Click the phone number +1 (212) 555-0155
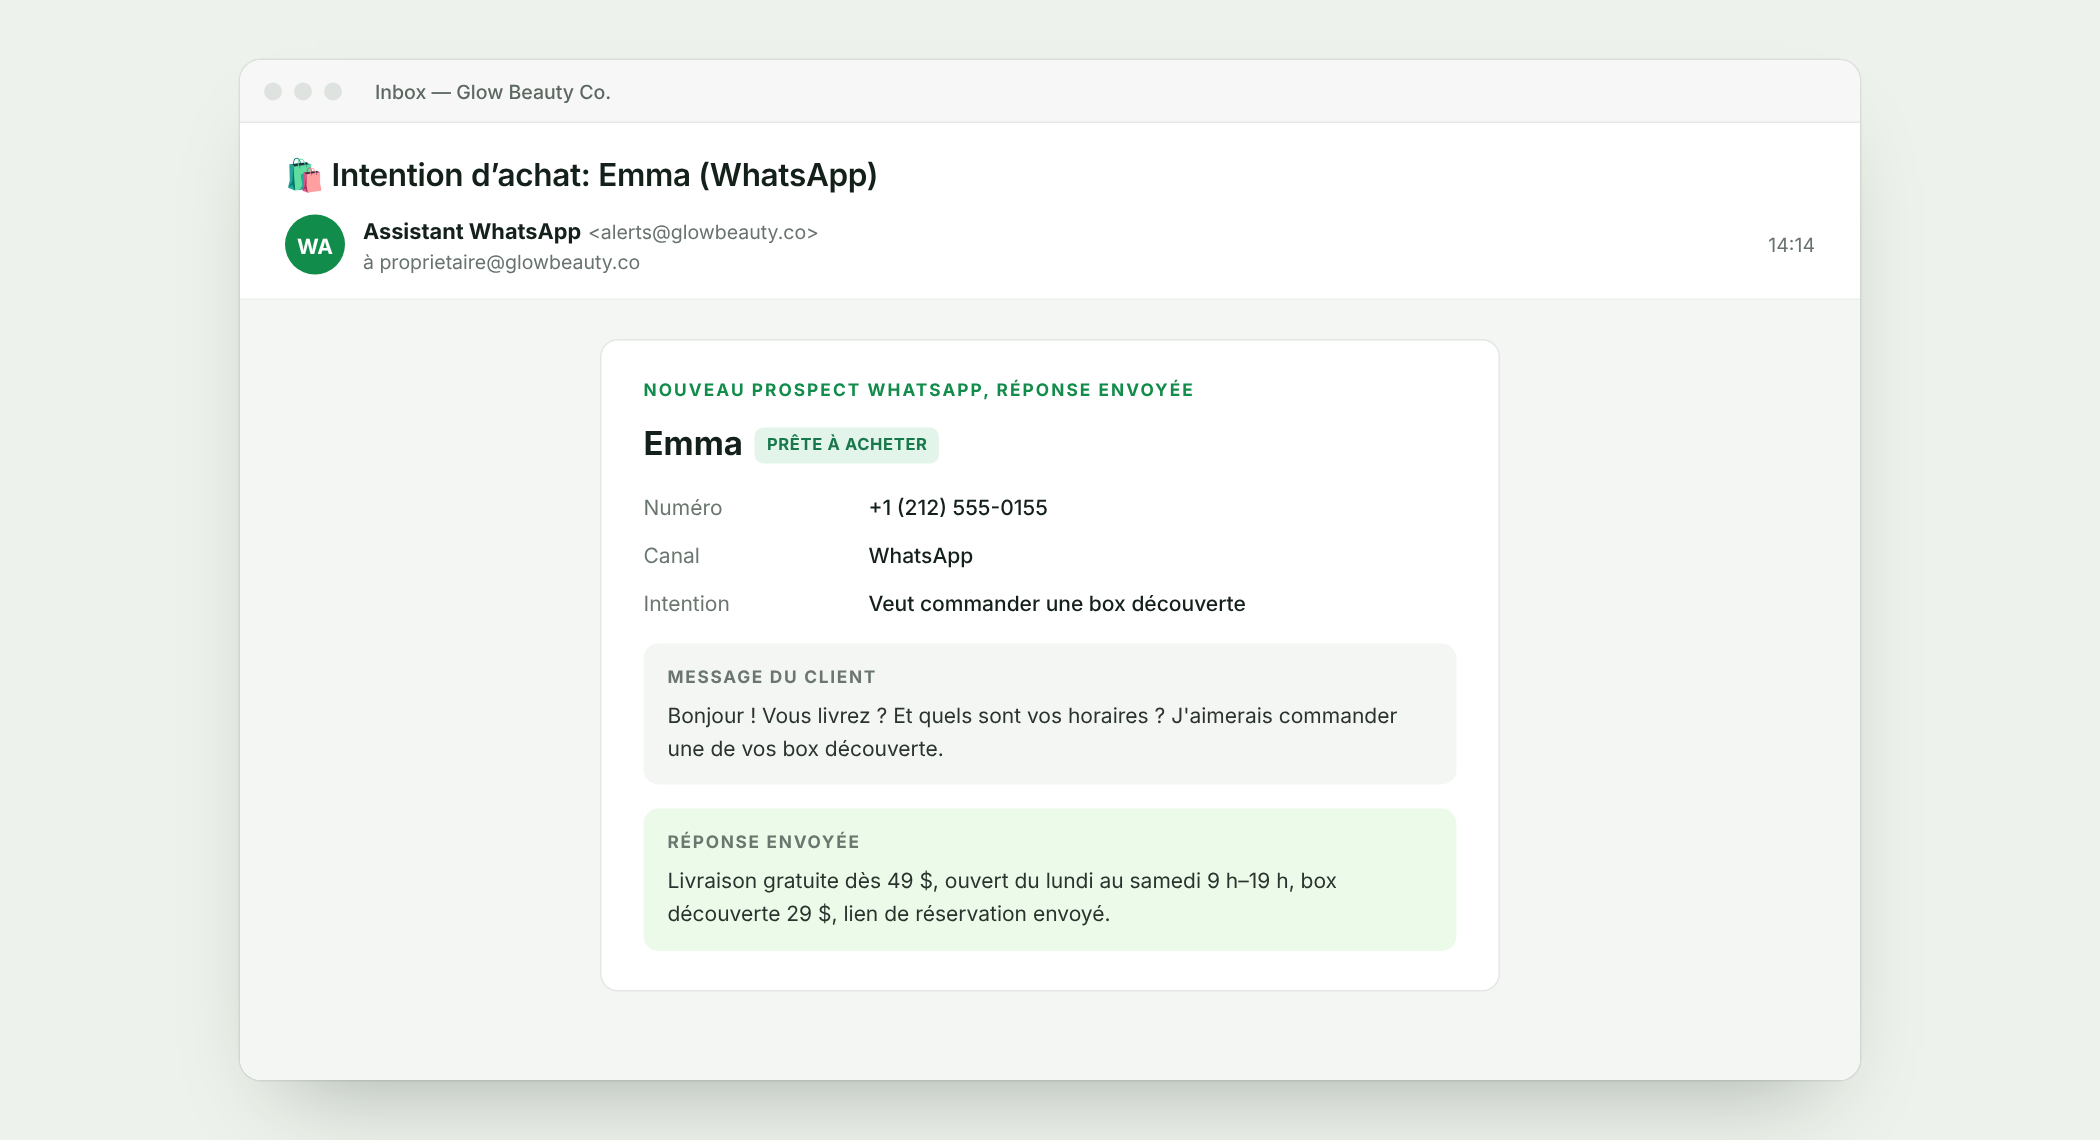Viewport: 2100px width, 1140px height. tap(958, 507)
